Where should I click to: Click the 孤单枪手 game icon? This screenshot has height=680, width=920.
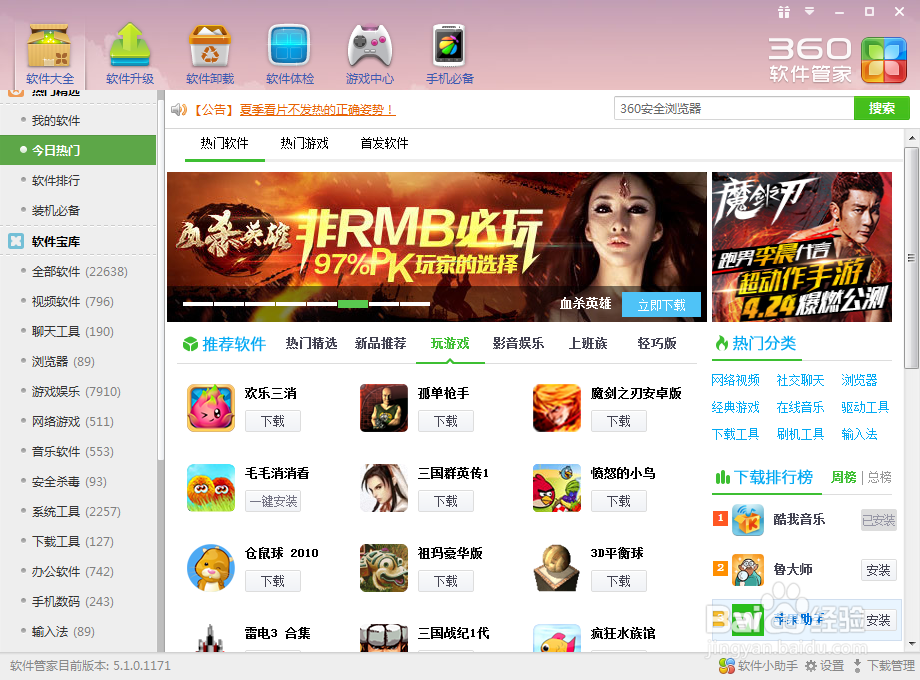(x=384, y=408)
